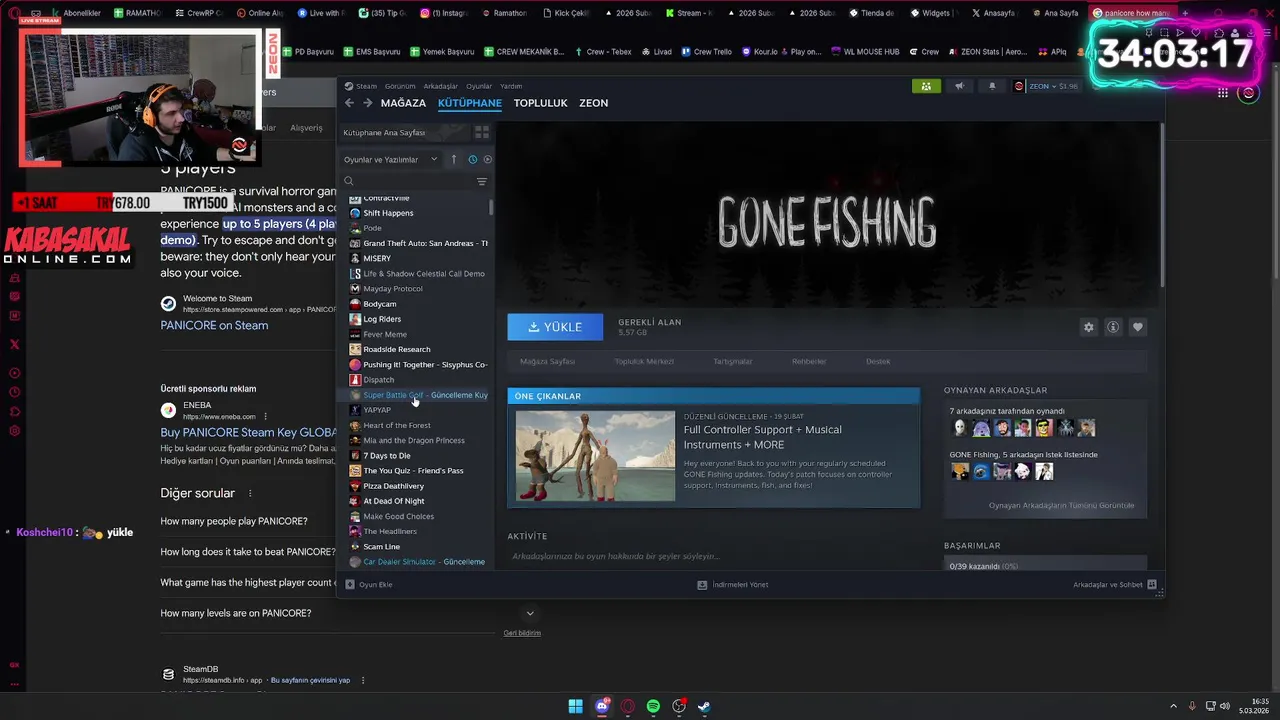
Task: Click the blue YÜKLE install button
Action: pos(555,327)
